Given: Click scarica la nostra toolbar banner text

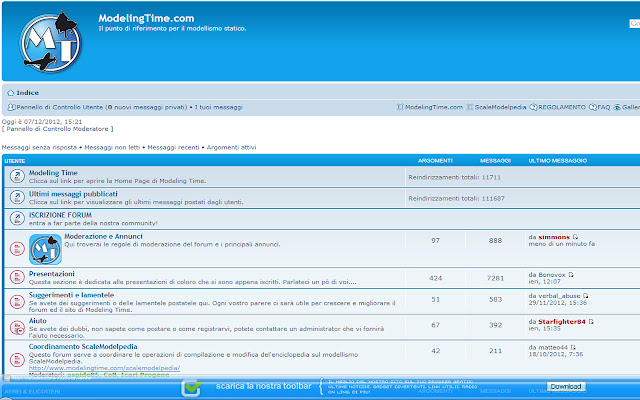Looking at the screenshot, I should coord(263,386).
